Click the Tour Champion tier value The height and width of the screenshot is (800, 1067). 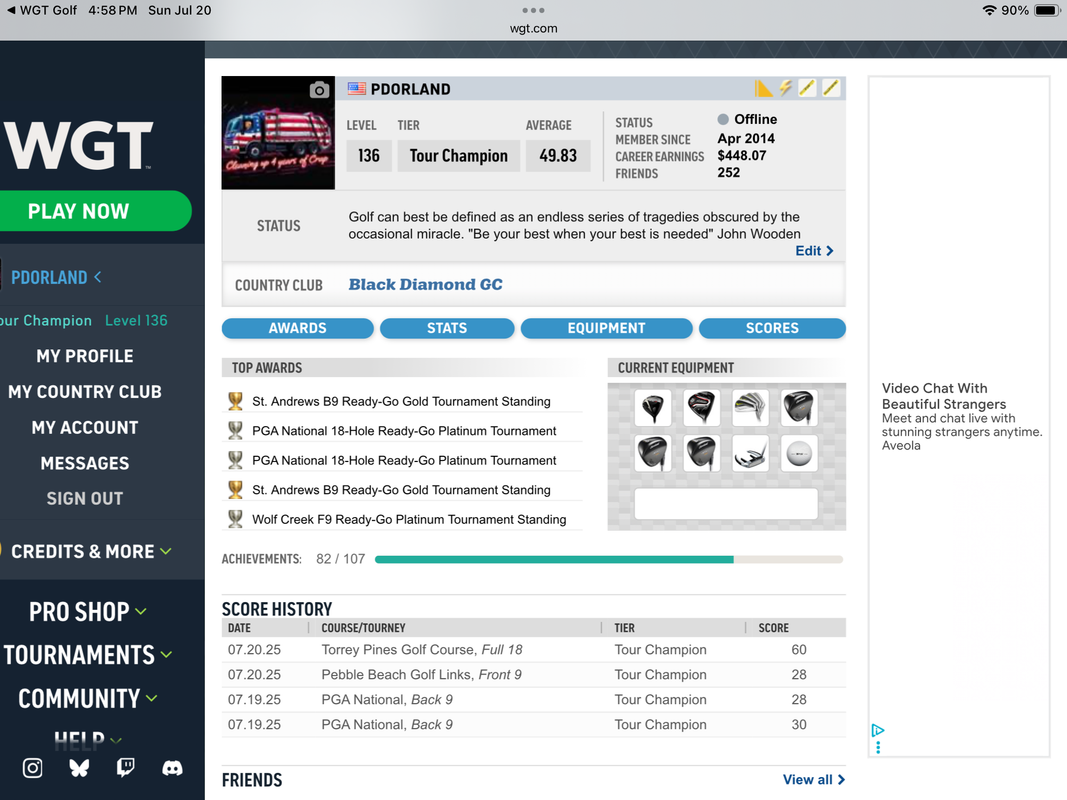point(459,156)
